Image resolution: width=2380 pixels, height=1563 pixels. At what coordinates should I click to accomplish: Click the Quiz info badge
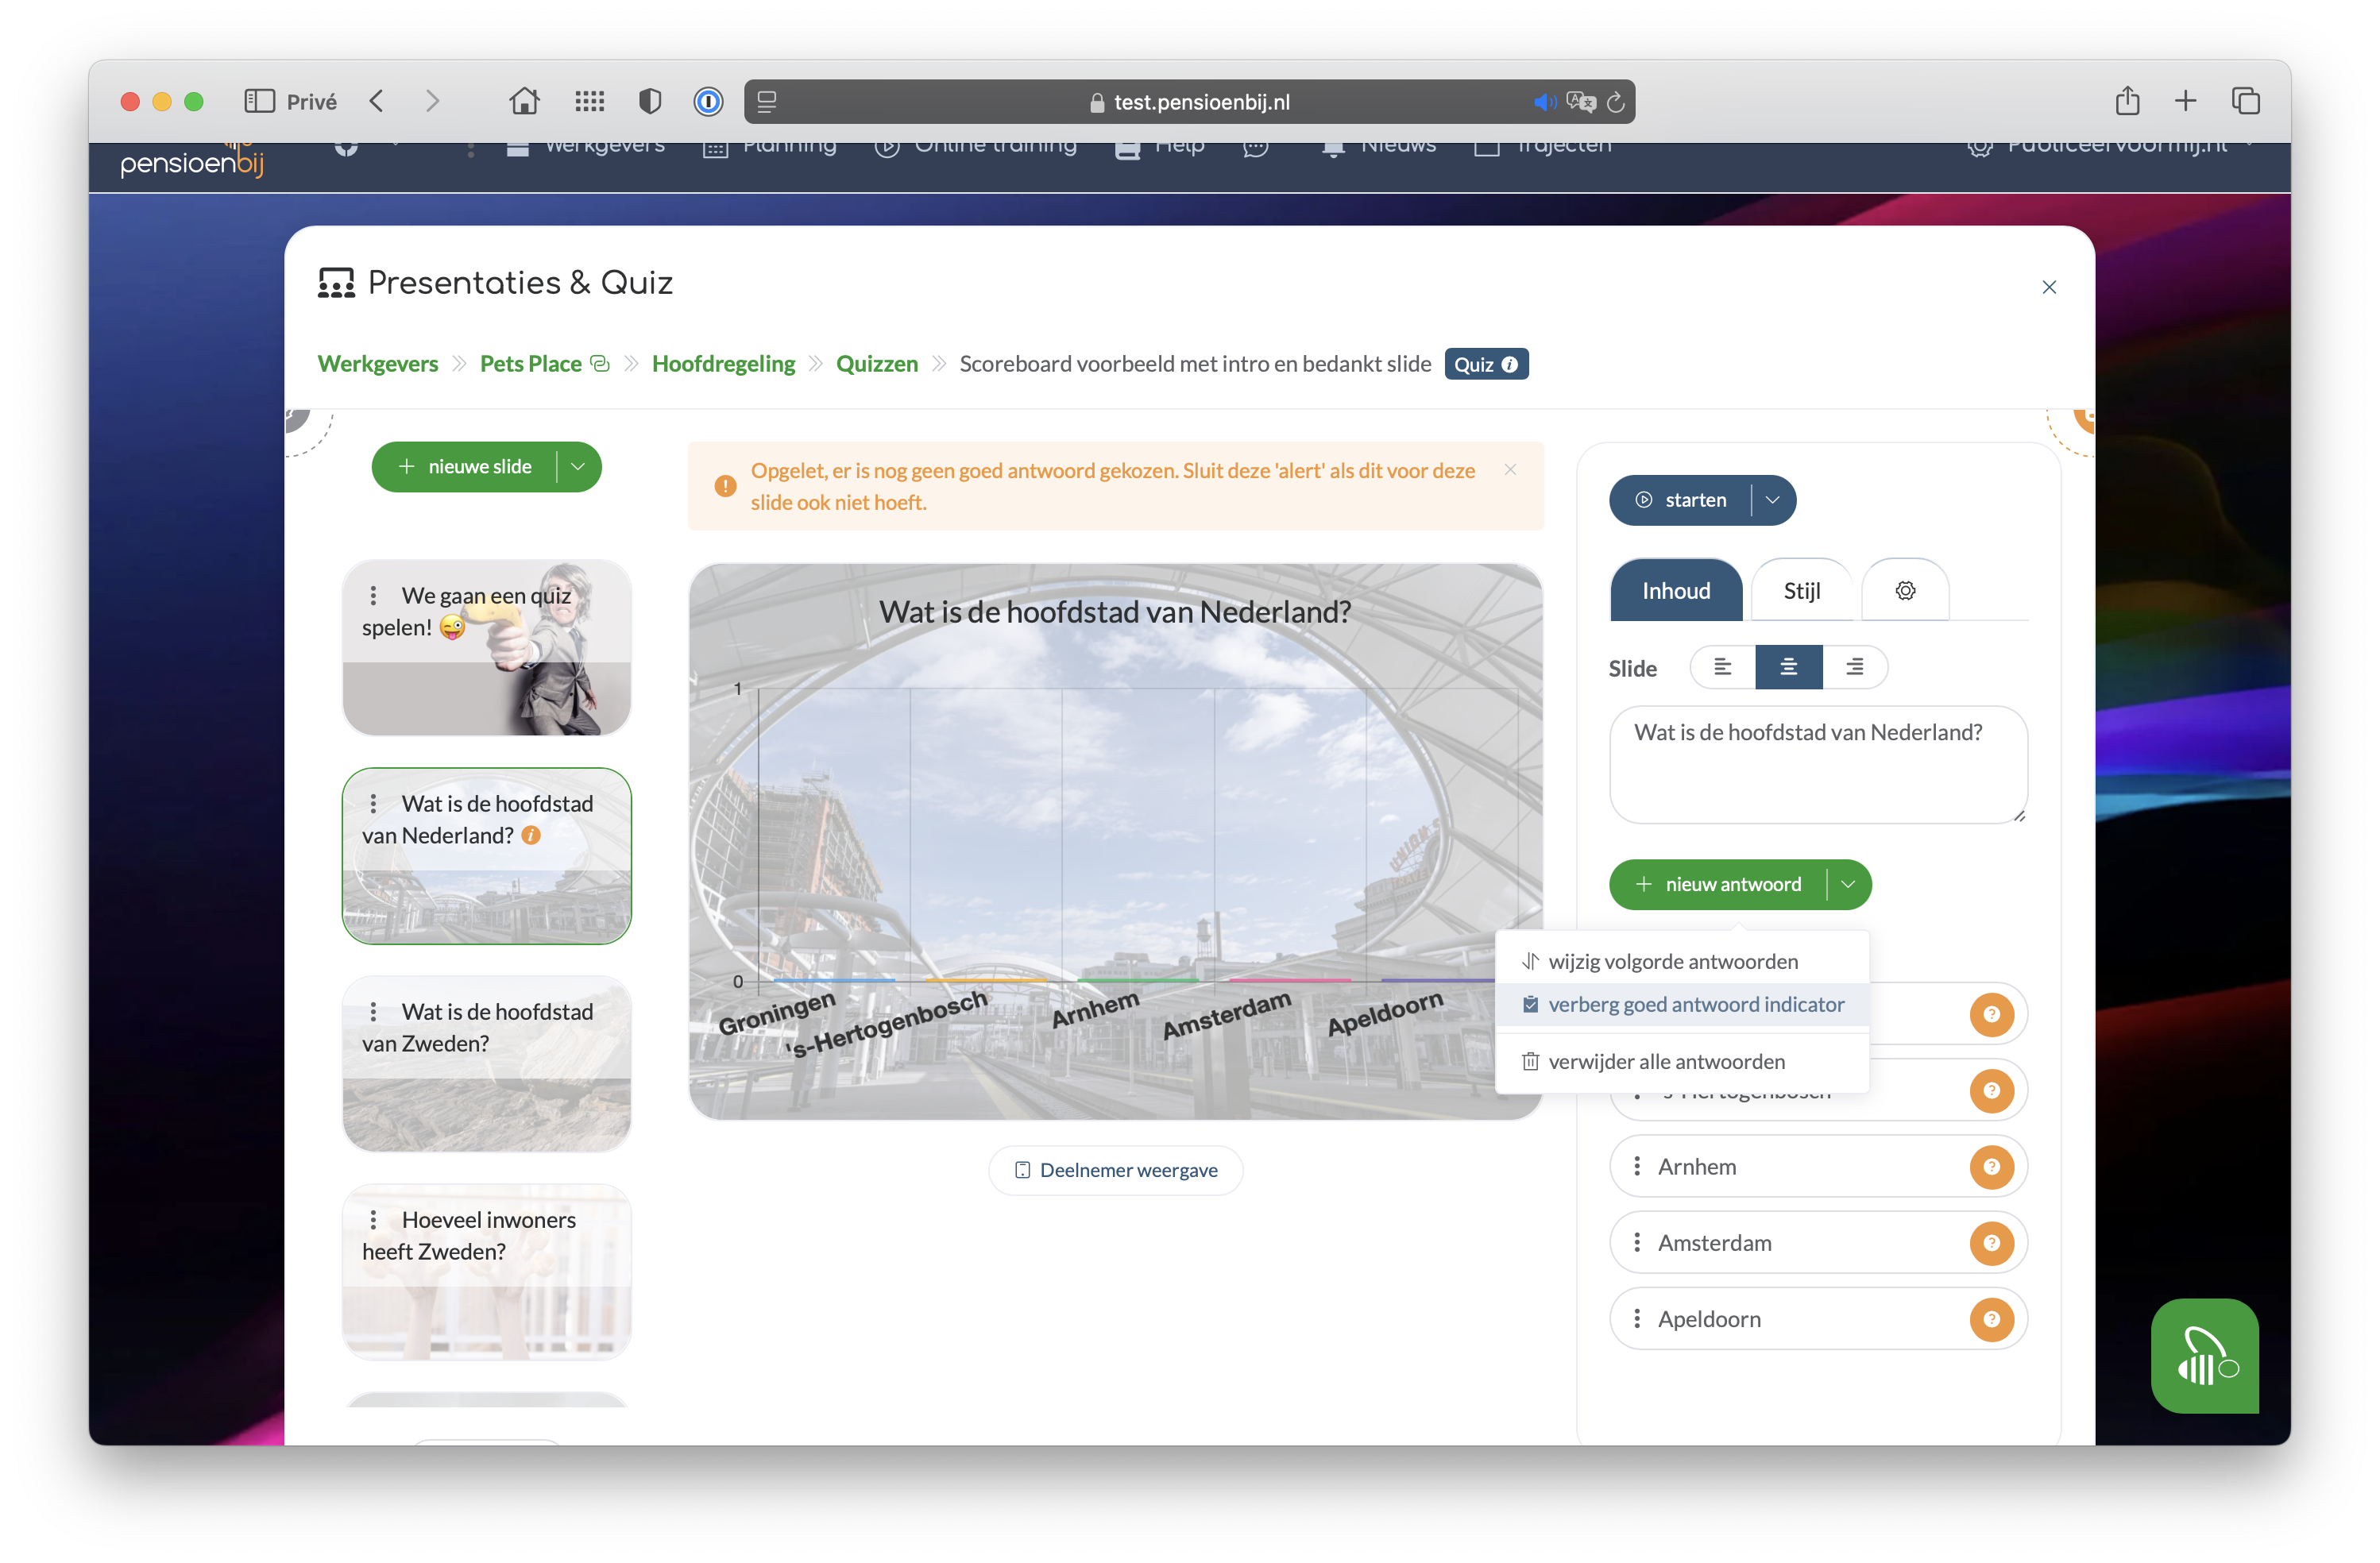click(x=1486, y=364)
